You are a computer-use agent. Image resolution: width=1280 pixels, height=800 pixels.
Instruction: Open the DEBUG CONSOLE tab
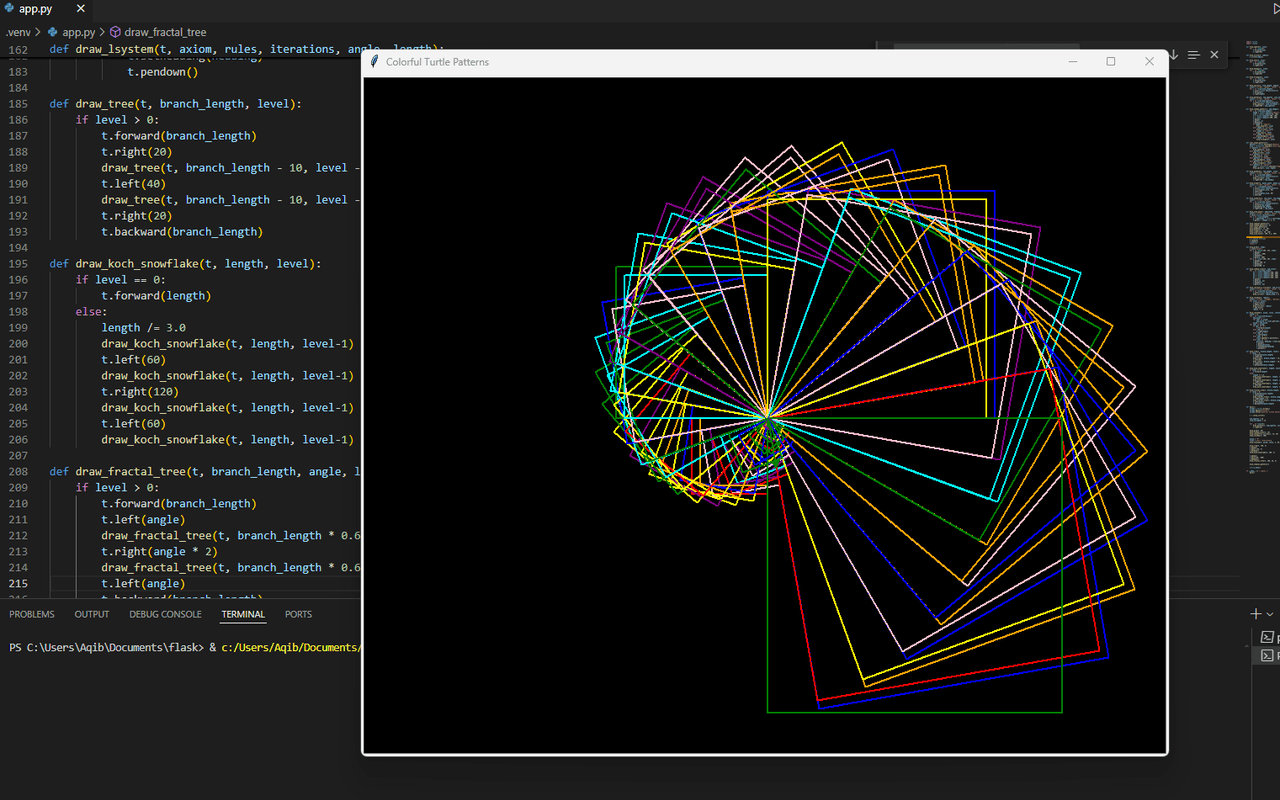[165, 614]
